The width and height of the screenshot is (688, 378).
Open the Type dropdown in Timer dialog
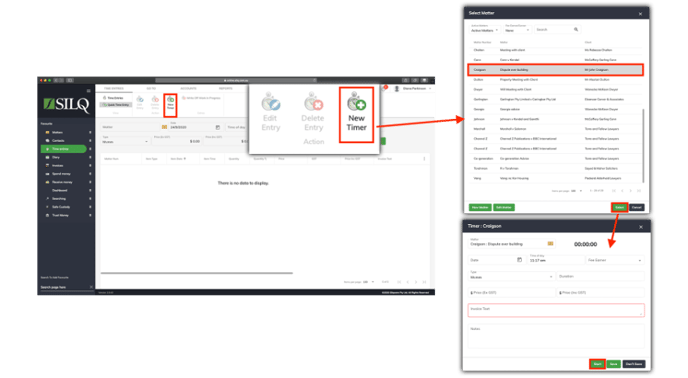pos(511,277)
